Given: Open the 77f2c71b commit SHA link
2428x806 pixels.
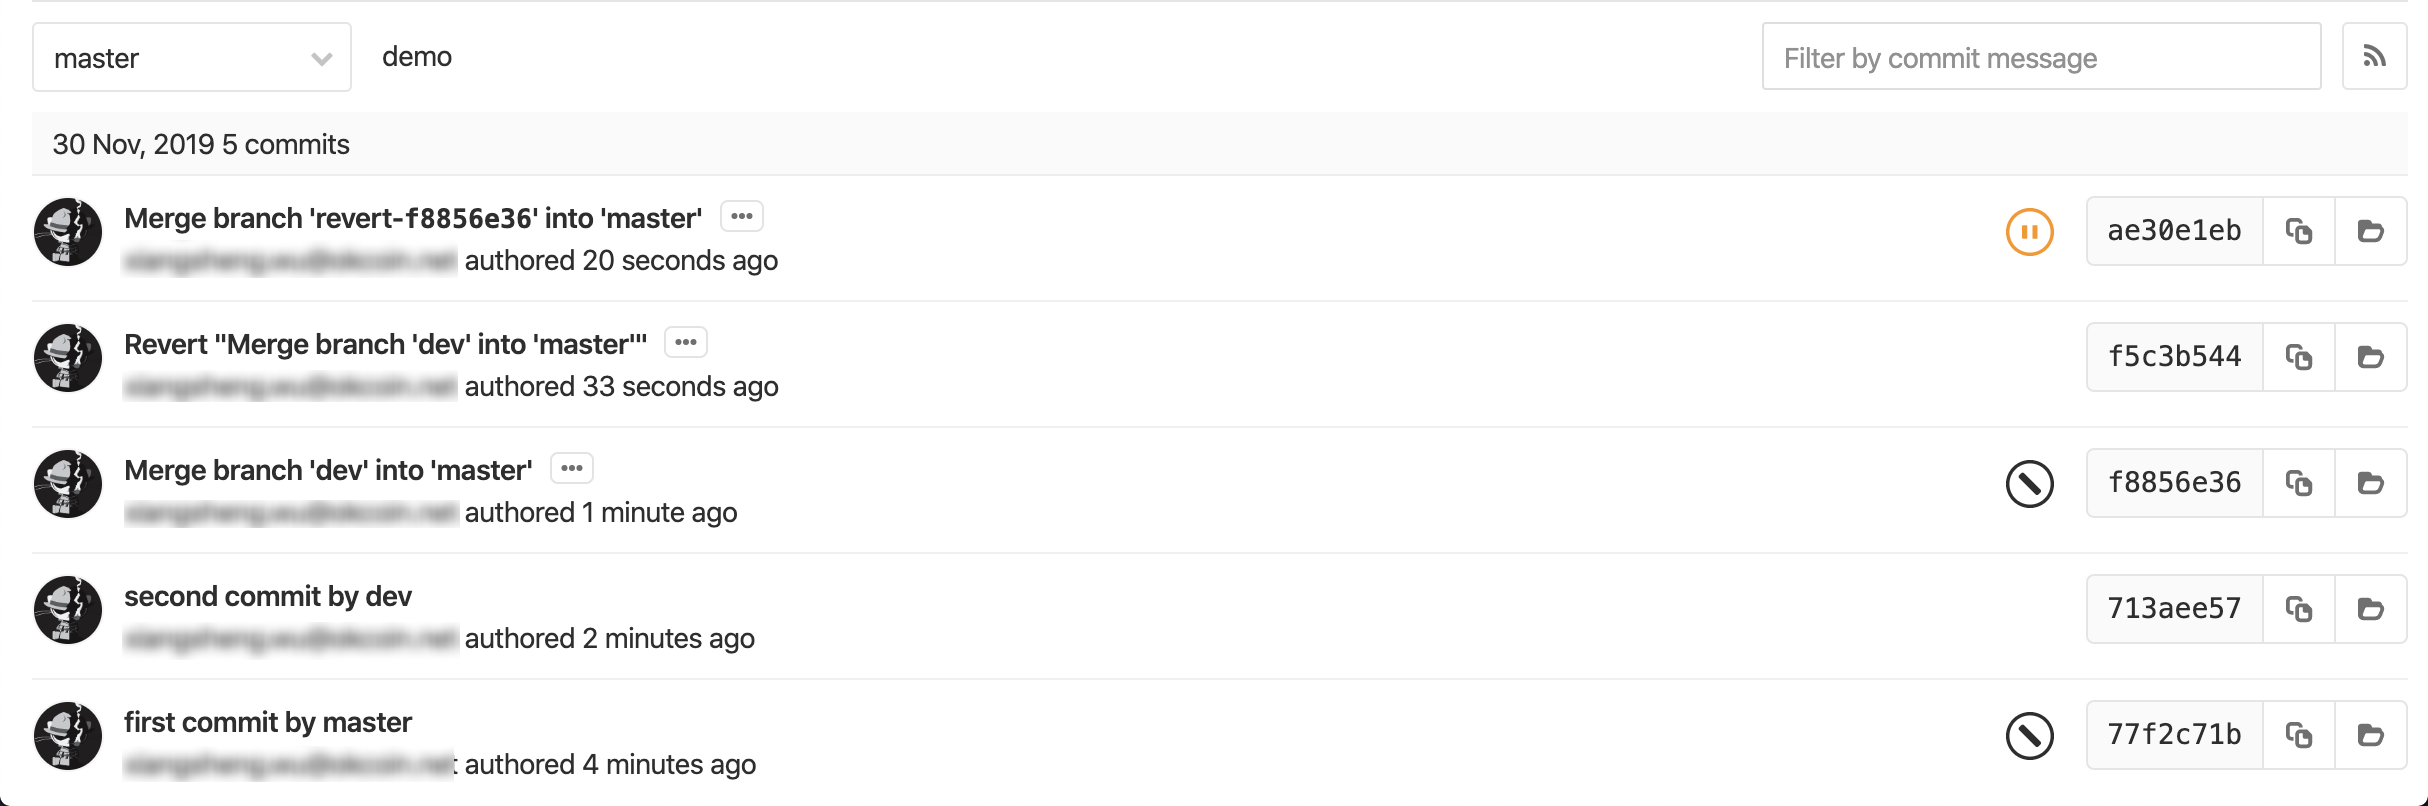Looking at the screenshot, I should [x=2172, y=734].
